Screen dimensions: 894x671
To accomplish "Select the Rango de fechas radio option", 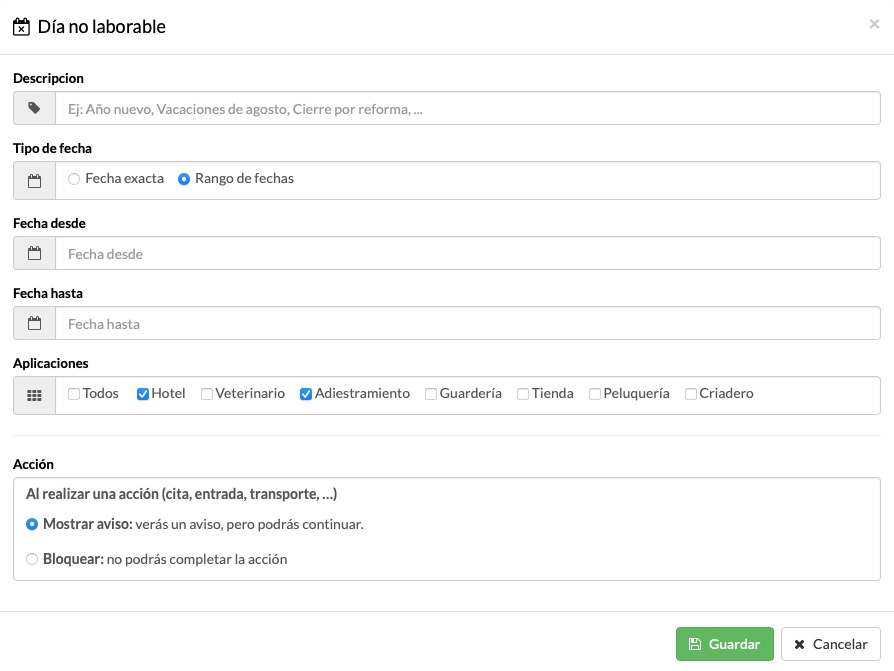I will tap(184, 179).
